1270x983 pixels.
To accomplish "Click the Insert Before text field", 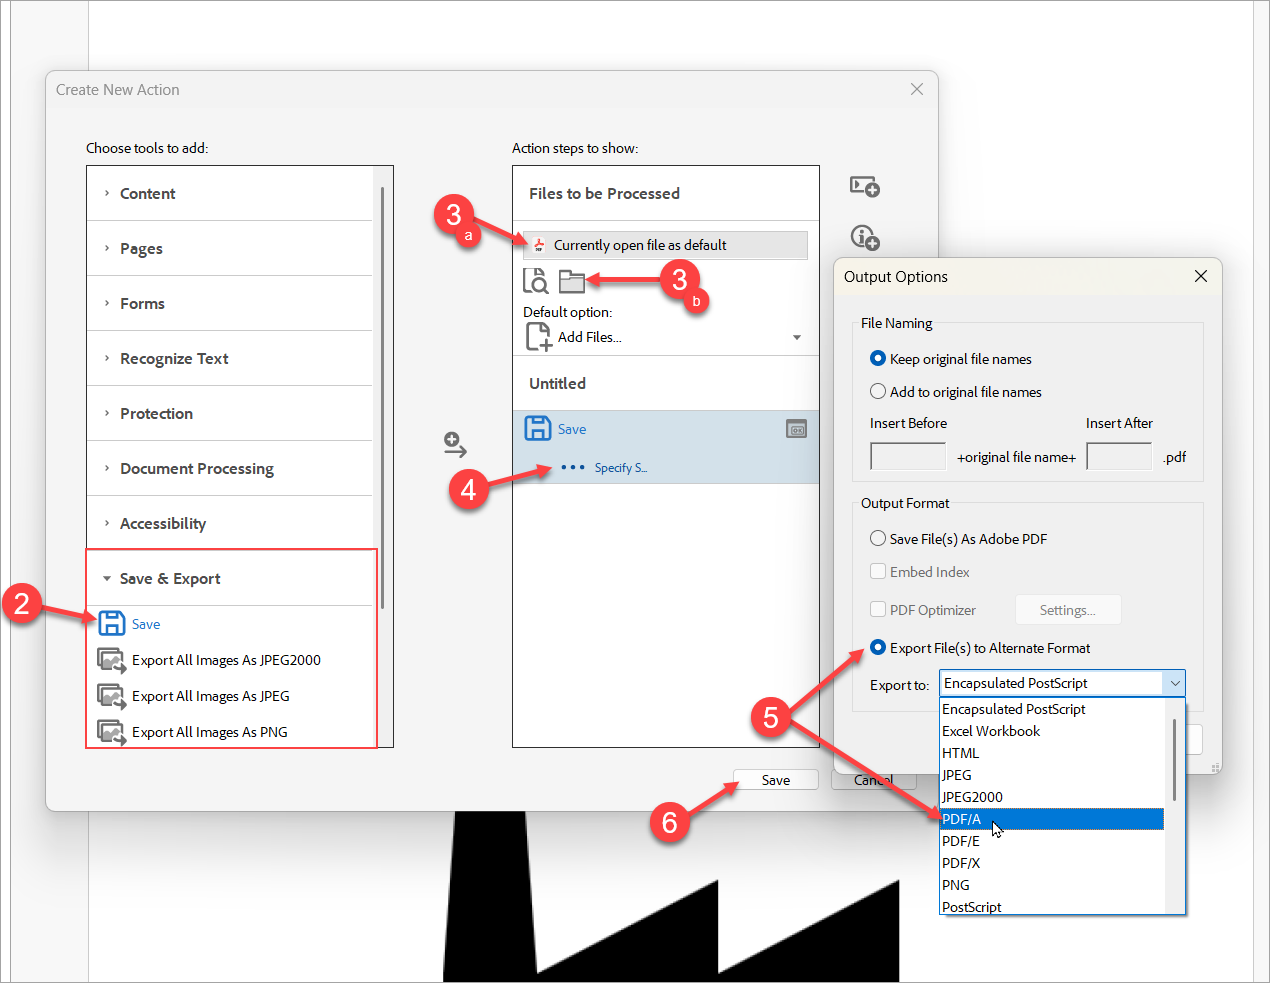I will 908,457.
